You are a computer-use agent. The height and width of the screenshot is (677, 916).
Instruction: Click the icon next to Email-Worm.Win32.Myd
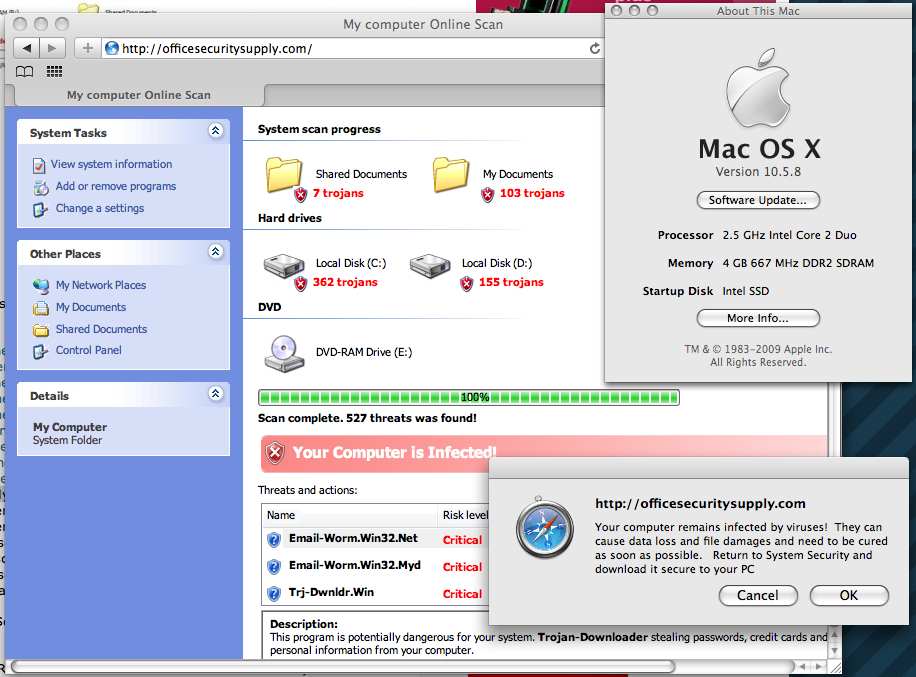click(273, 566)
